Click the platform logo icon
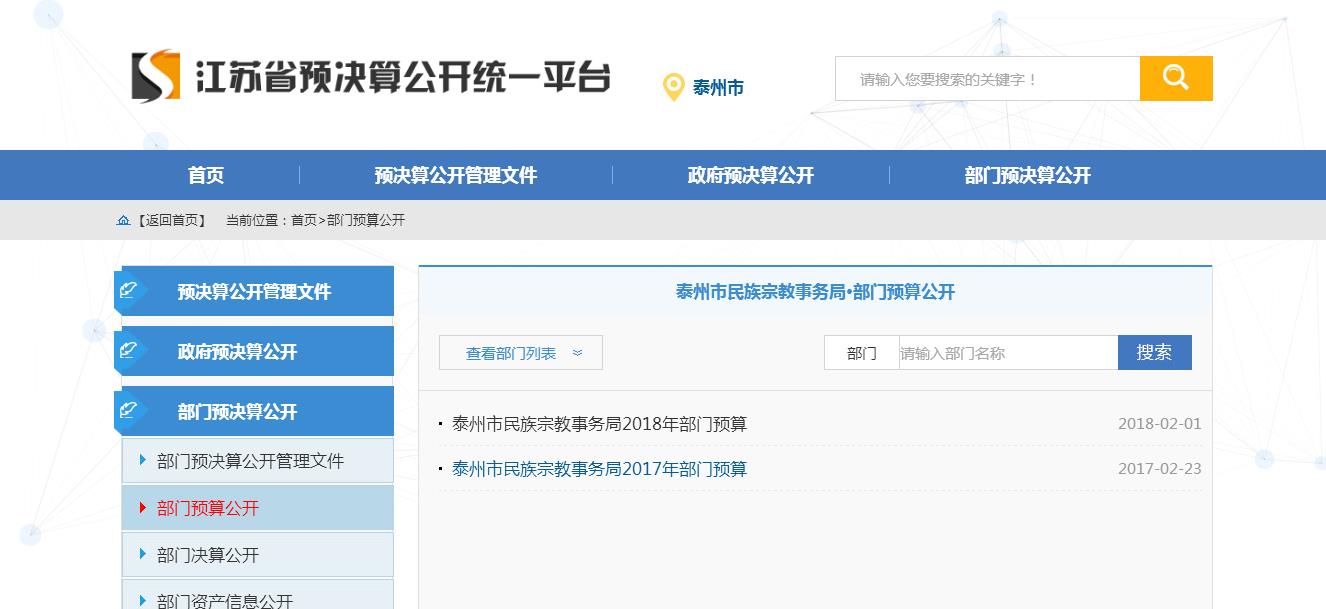The image size is (1326, 609). pos(156,77)
